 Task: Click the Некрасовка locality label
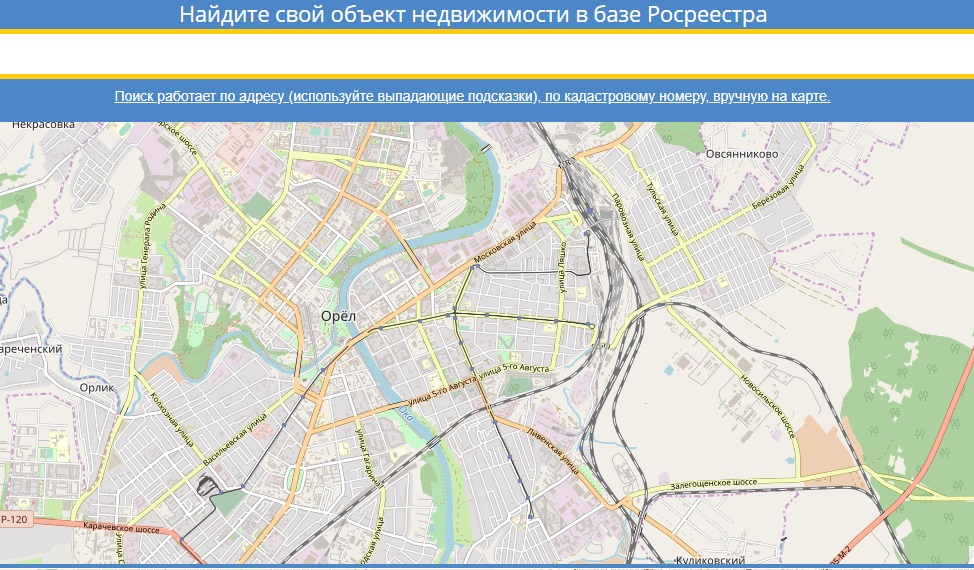pyautogui.click(x=42, y=125)
